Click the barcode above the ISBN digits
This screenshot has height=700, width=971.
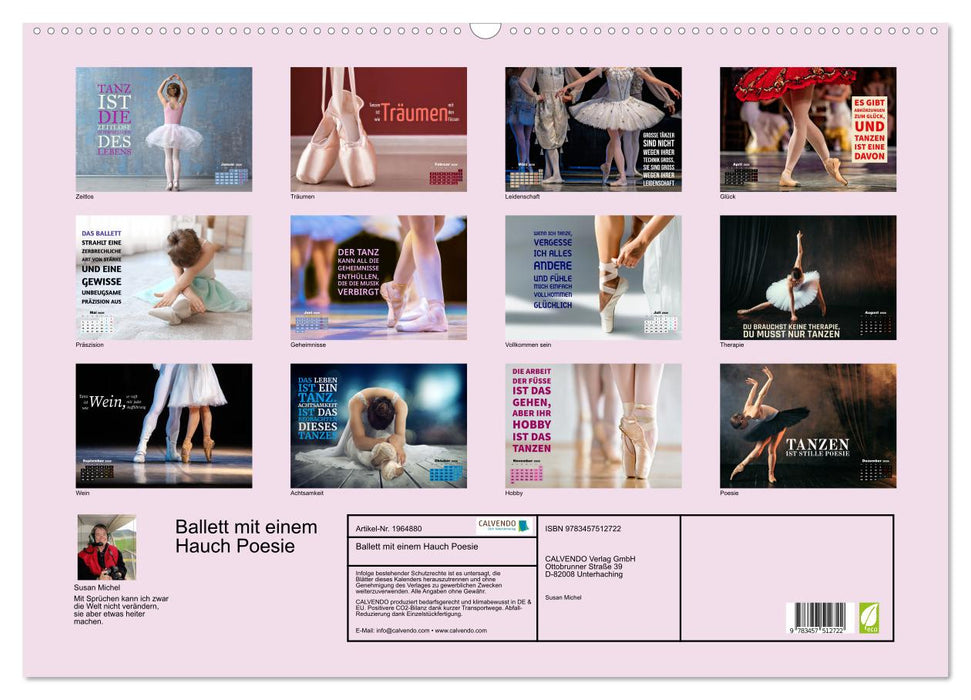click(822, 615)
